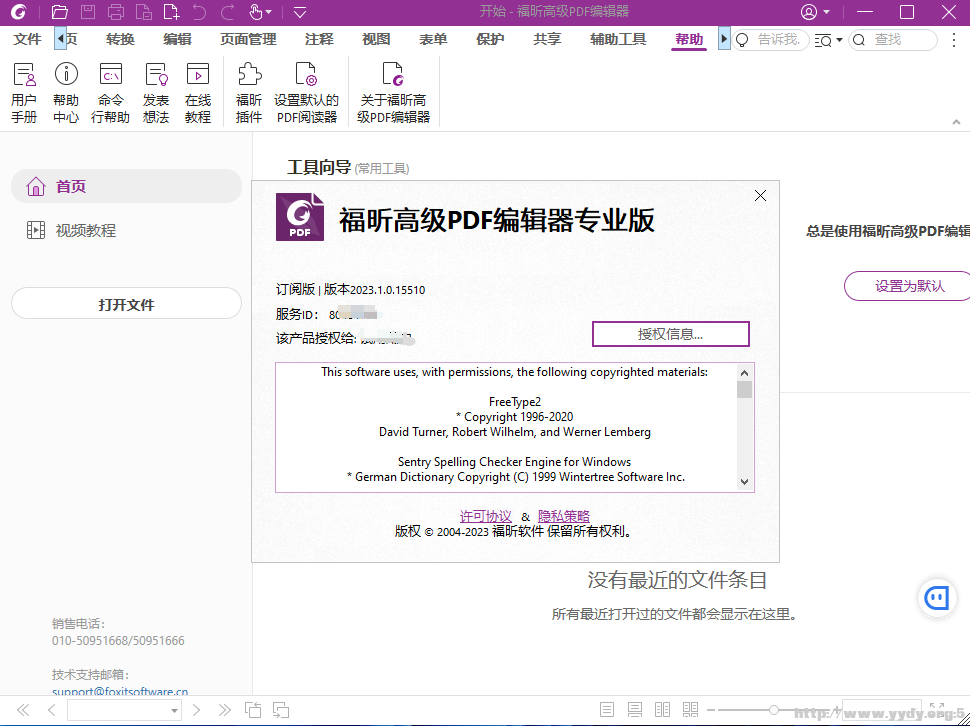Click the 设置为默认 button
Screen dimensions: 970x726
(x=908, y=286)
